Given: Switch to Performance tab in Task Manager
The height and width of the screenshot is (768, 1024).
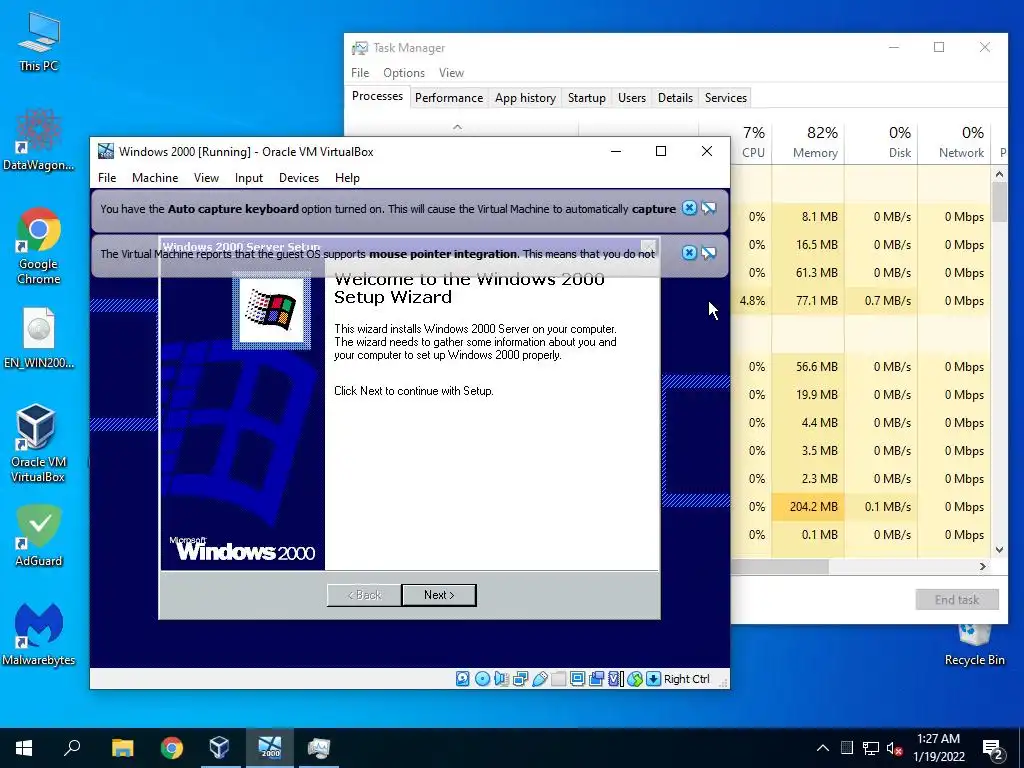Looking at the screenshot, I should 449,97.
